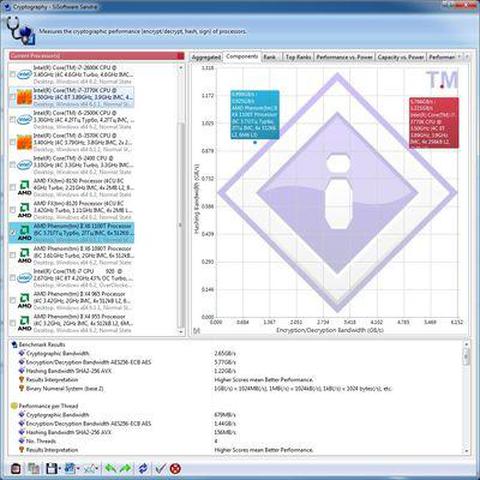Viewport: 480px width, 480px height.
Task: Check the Phenom II X4 955 checkbox
Action: pos(13,323)
